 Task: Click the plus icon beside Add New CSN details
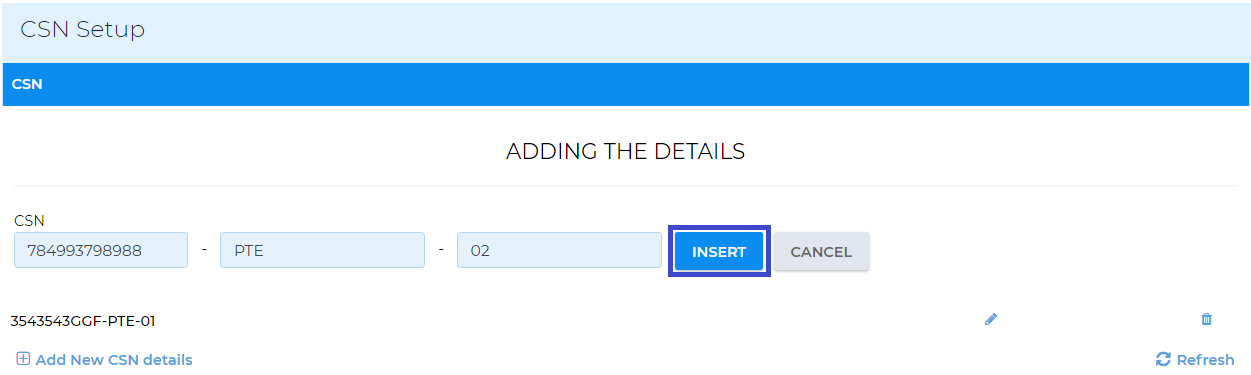click(x=23, y=359)
